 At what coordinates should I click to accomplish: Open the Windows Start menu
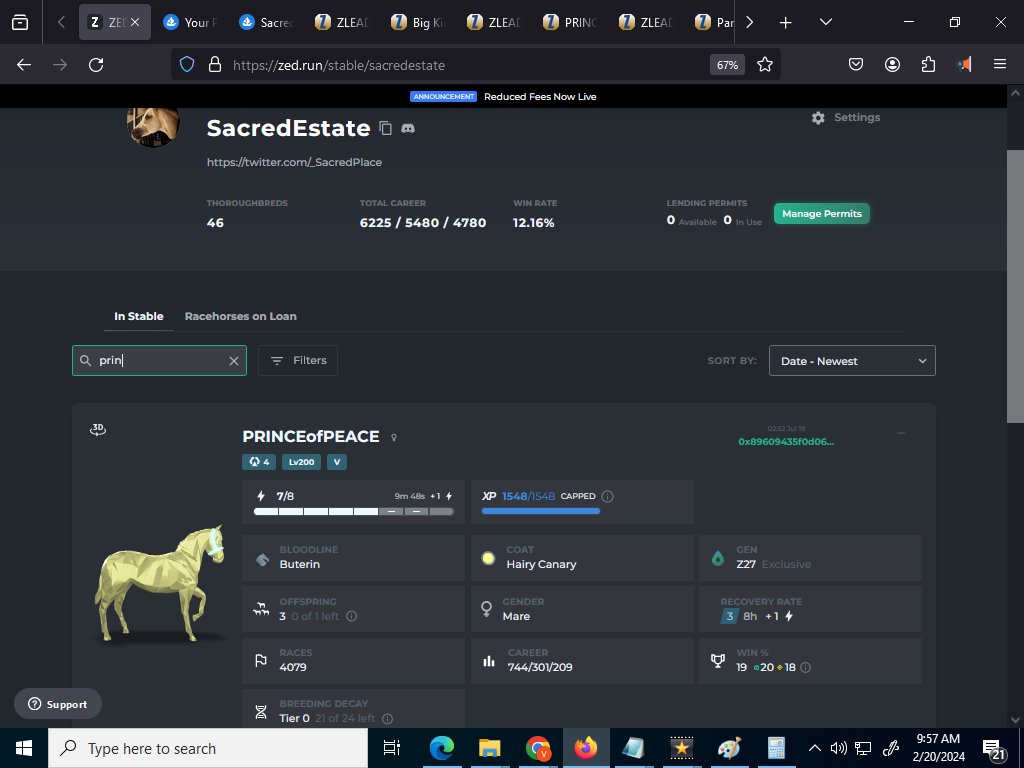(24, 748)
